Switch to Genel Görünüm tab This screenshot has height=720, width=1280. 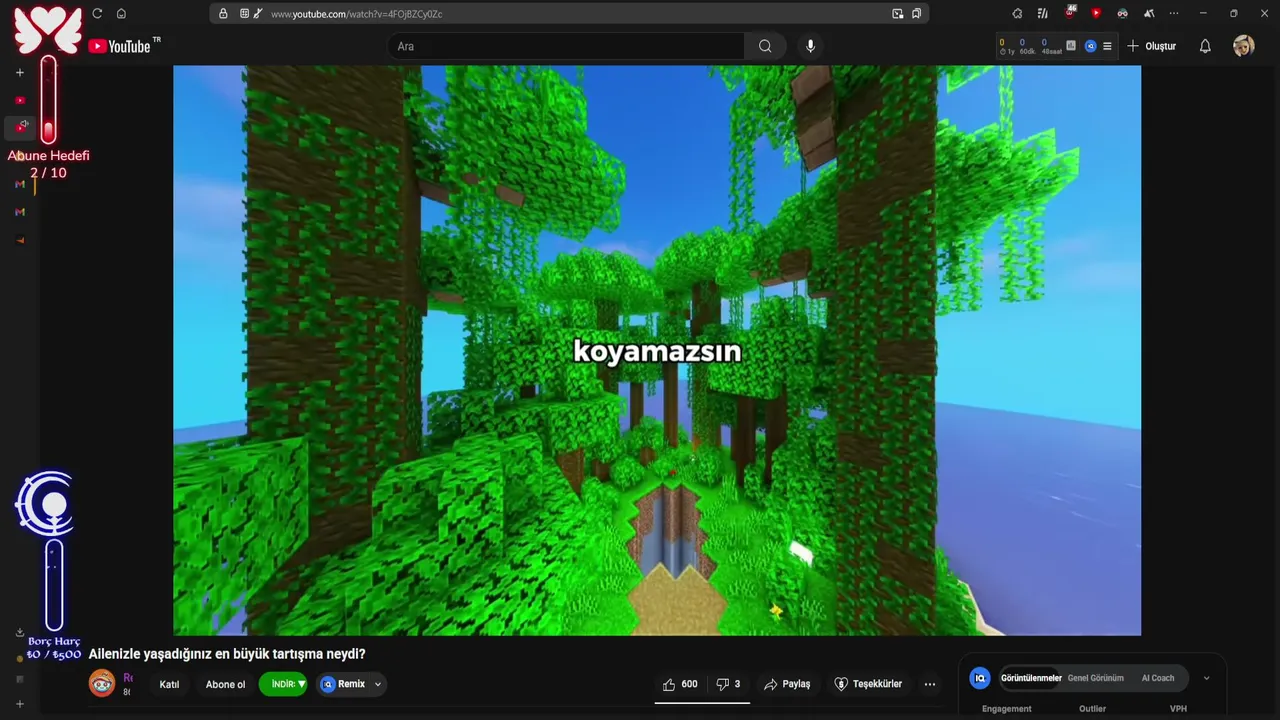click(1095, 678)
